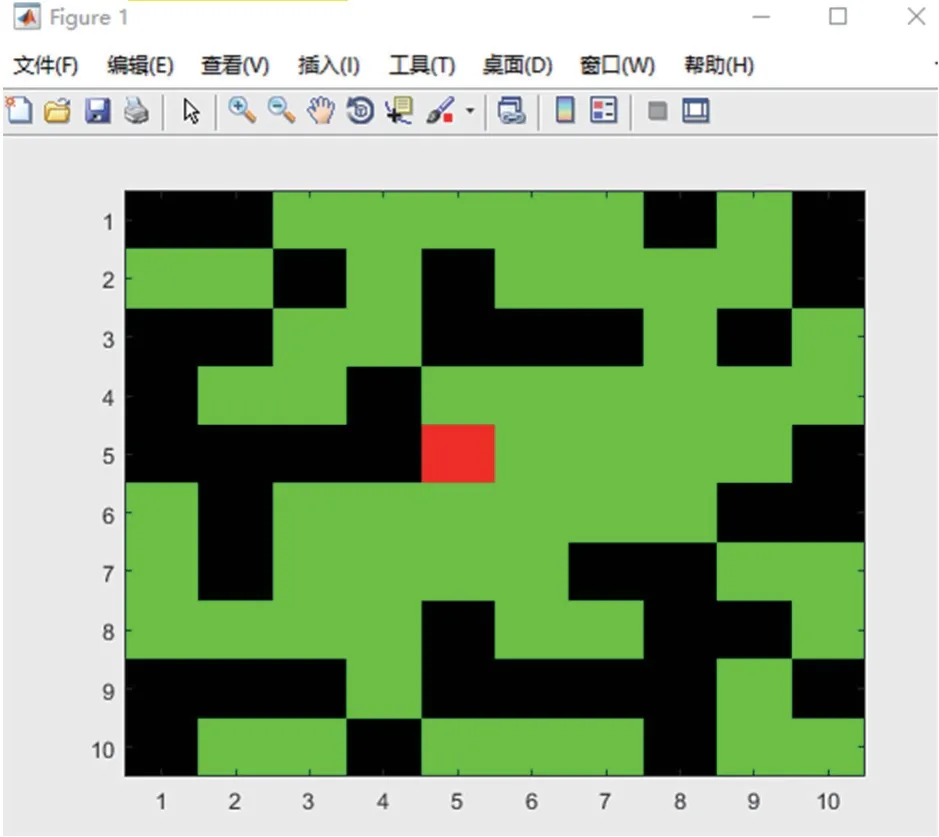This screenshot has height=837, width=939.
Task: Open the 查看(V) menu
Action: 235,65
